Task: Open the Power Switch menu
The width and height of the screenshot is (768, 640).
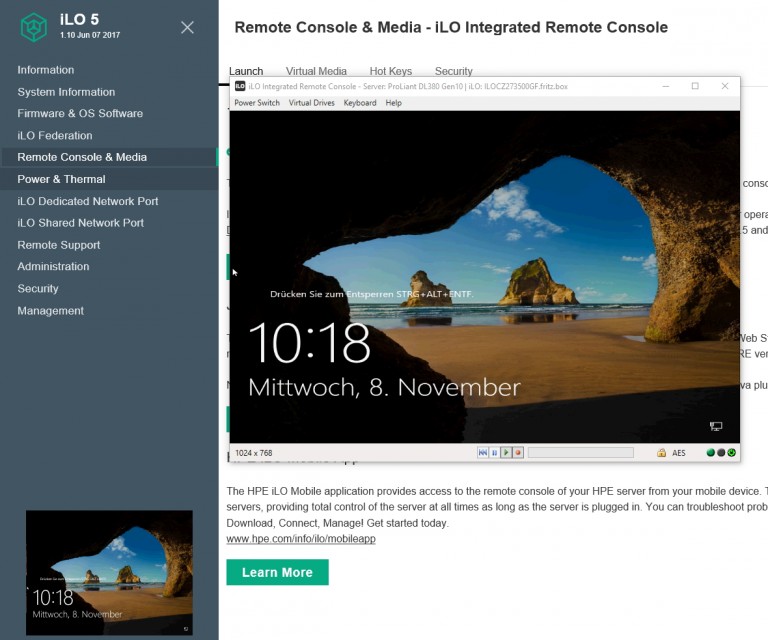Action: point(257,103)
